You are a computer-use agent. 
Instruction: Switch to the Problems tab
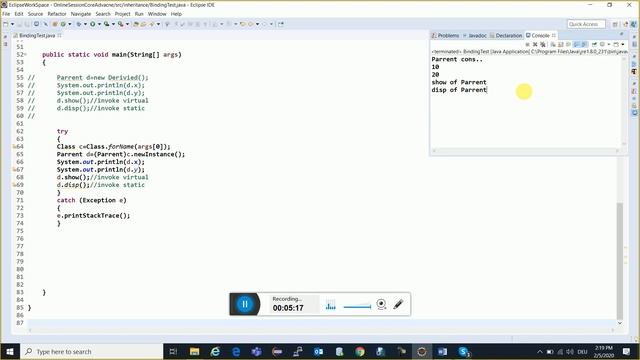coord(446,36)
